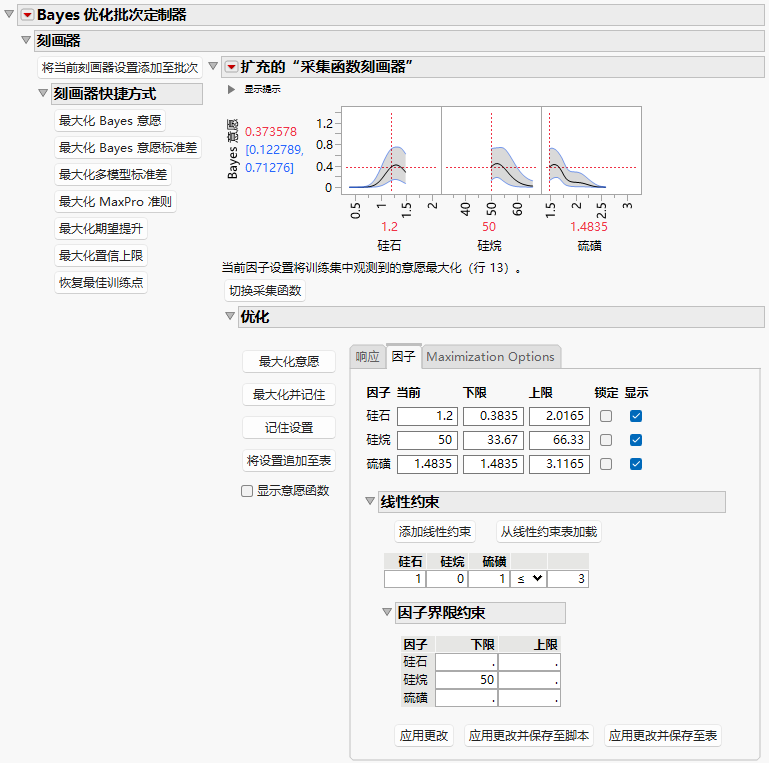
Task: Collapse the 因子界限约束 section
Action: pyautogui.click(x=387, y=612)
